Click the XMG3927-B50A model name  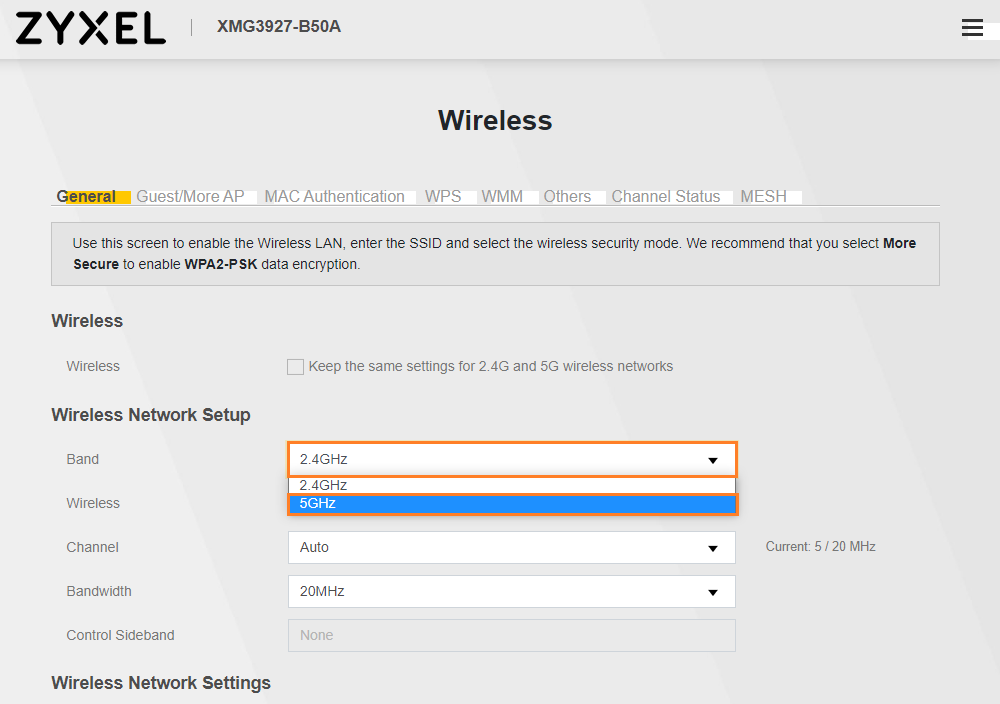tap(279, 27)
